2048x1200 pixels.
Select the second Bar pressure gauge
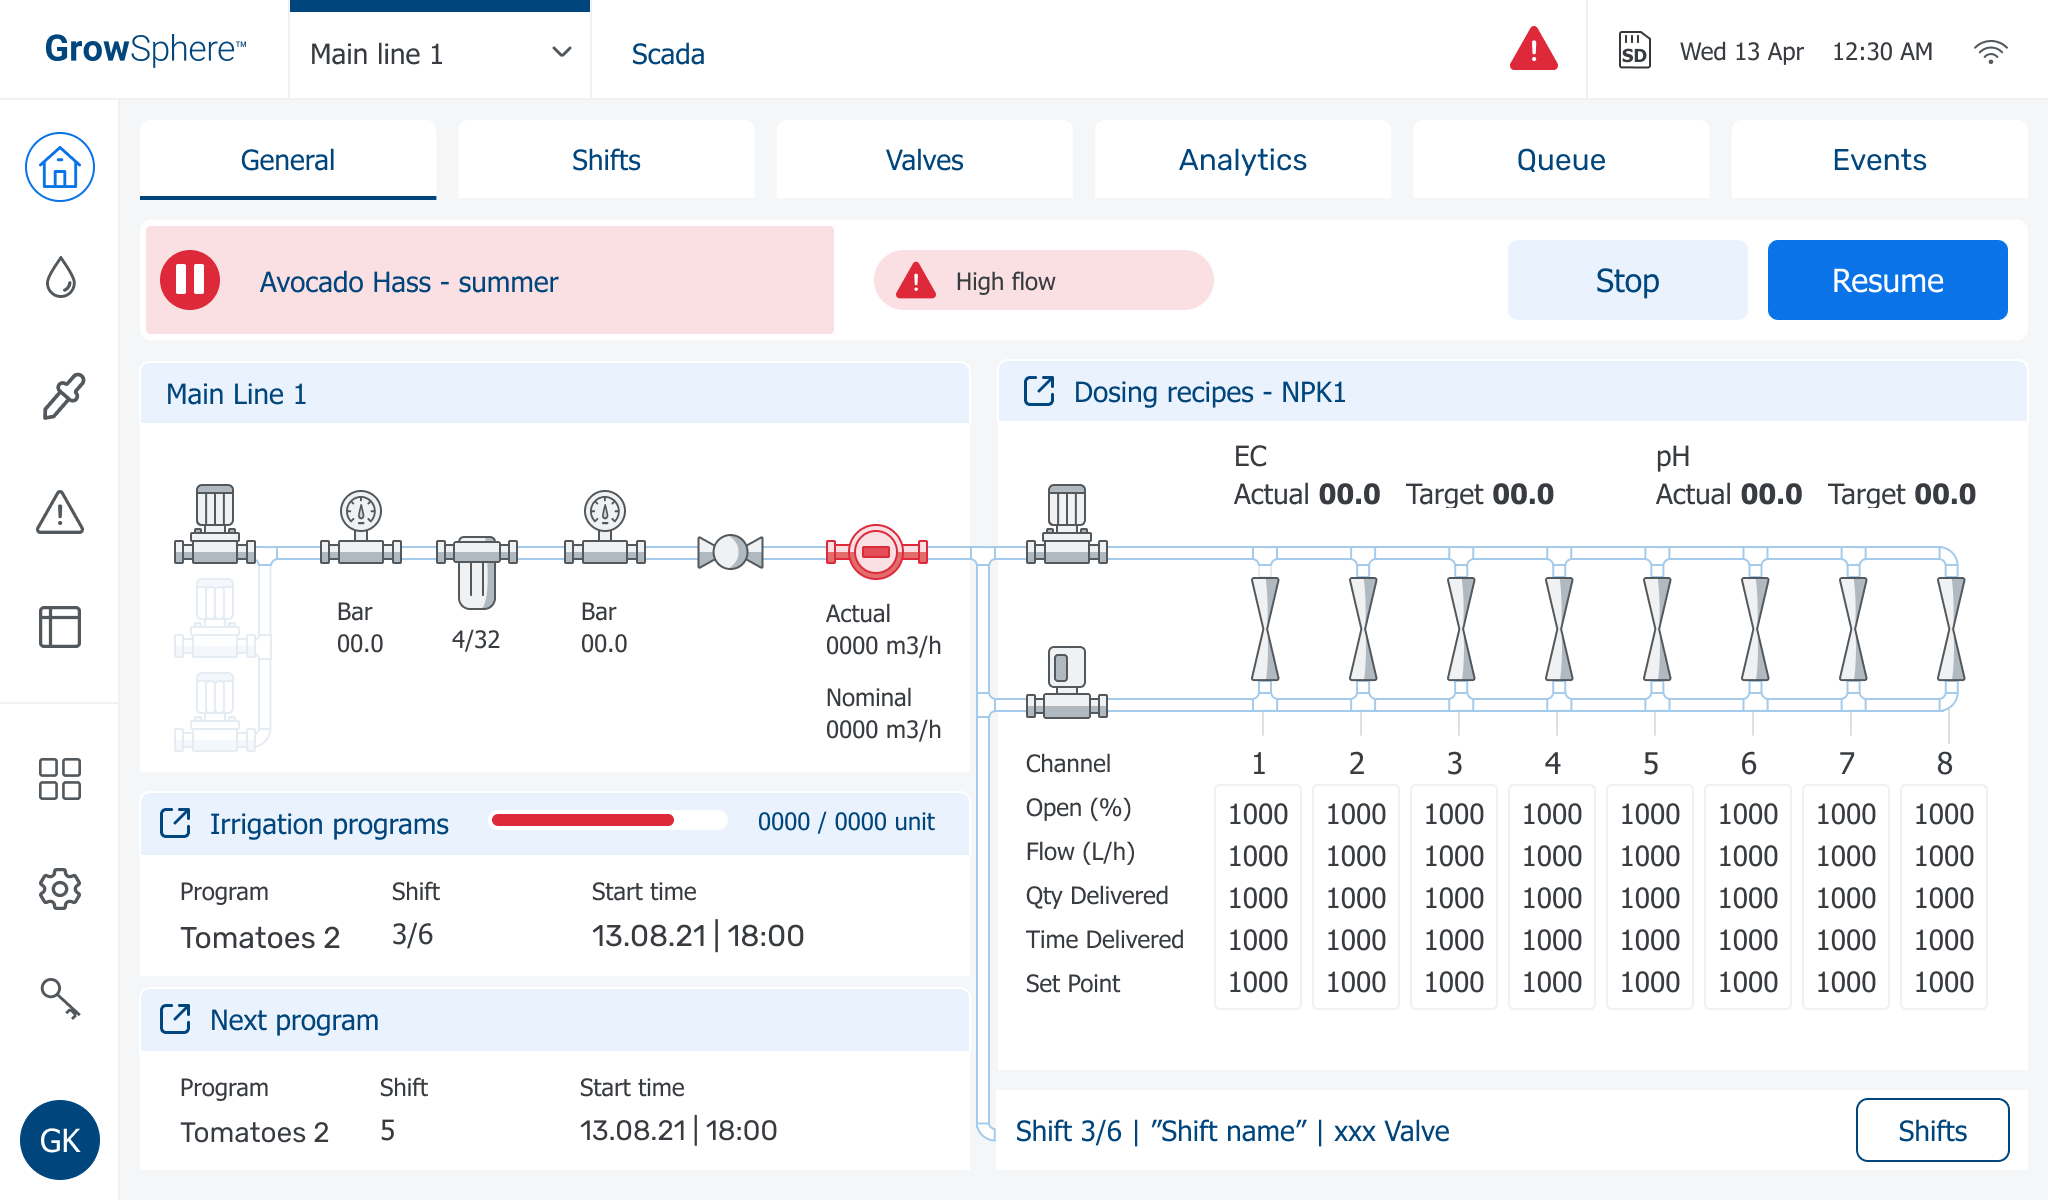[x=605, y=527]
